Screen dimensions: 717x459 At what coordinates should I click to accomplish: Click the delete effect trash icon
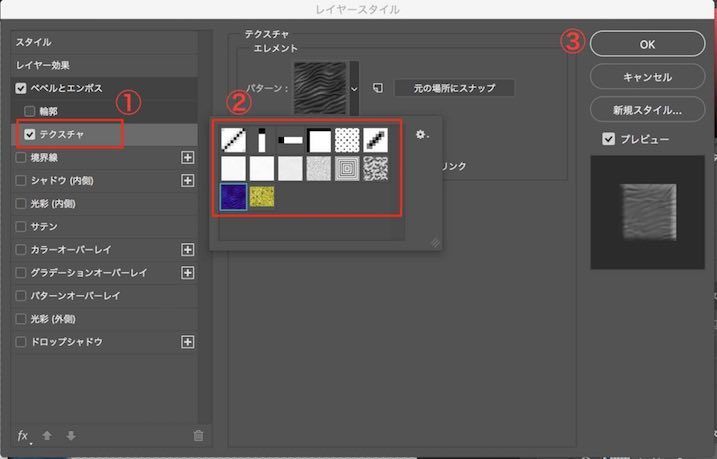(x=198, y=436)
